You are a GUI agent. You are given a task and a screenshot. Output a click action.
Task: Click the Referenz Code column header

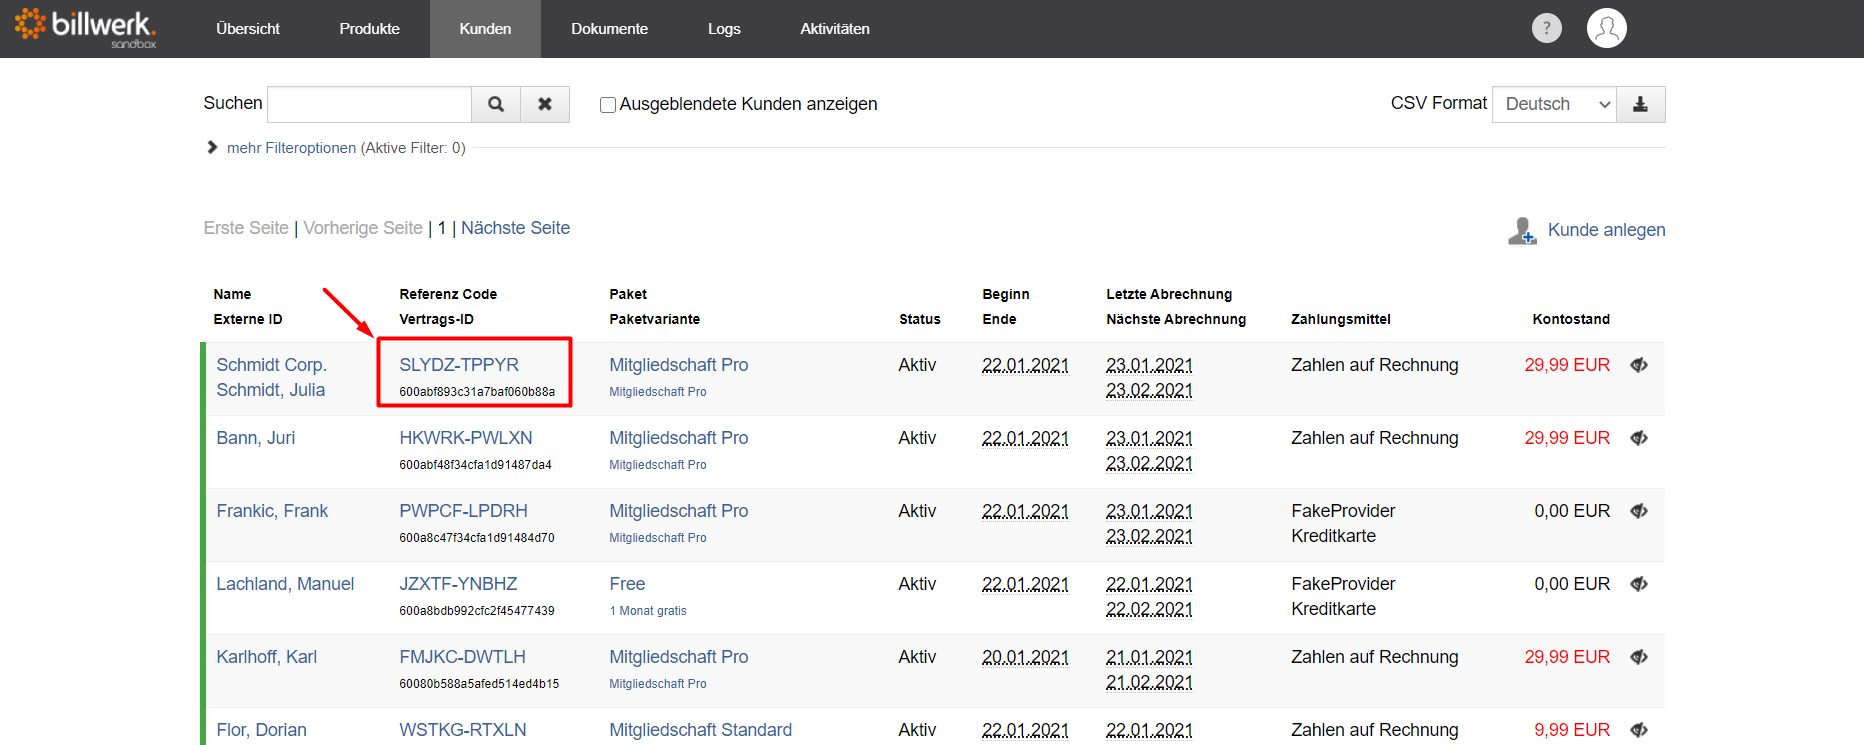[448, 294]
